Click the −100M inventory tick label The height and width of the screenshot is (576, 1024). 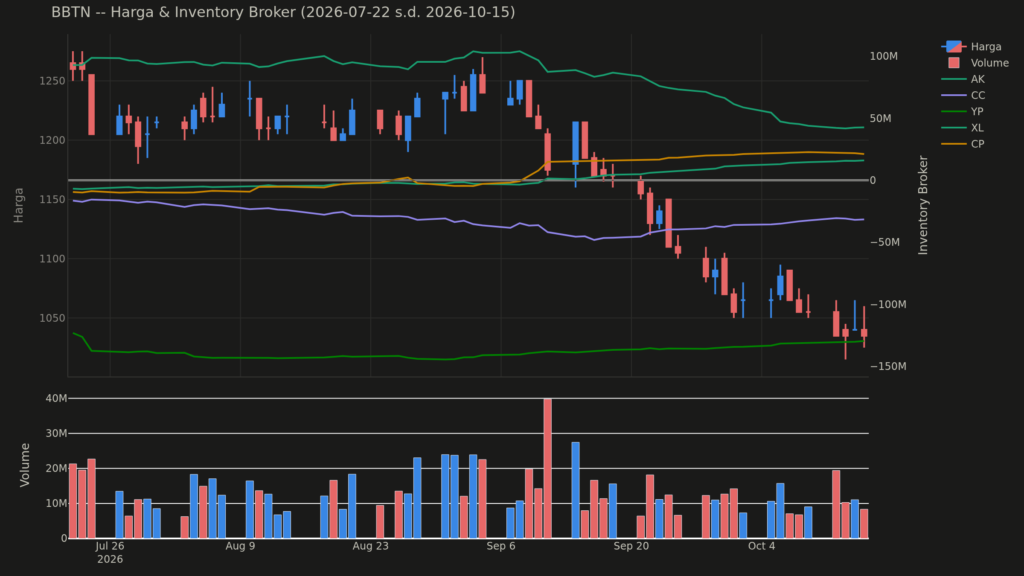(888, 304)
